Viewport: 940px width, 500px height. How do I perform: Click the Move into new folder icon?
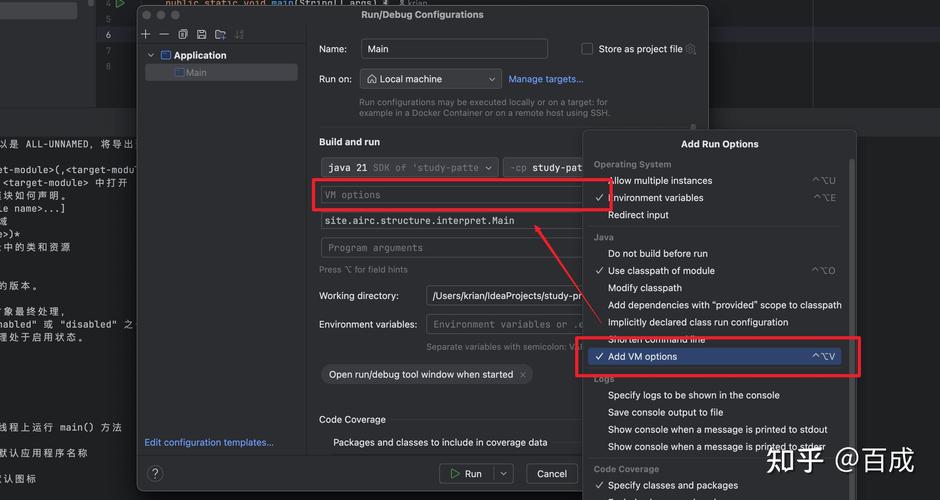(x=219, y=34)
